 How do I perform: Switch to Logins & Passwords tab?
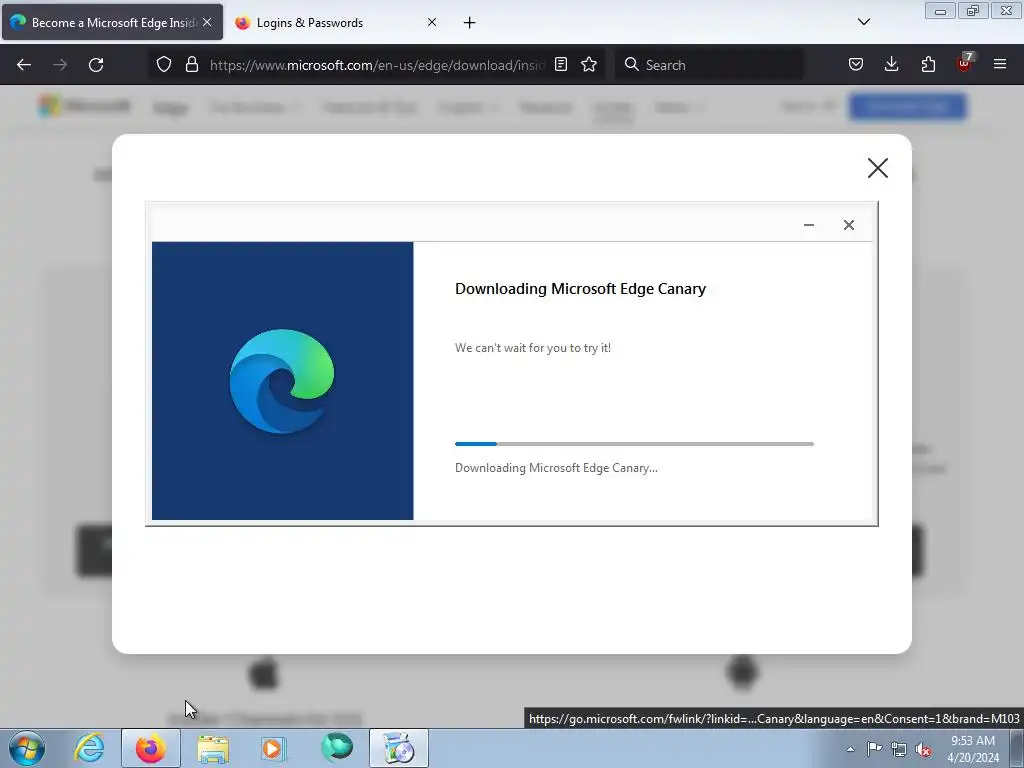pyautogui.click(x=336, y=23)
